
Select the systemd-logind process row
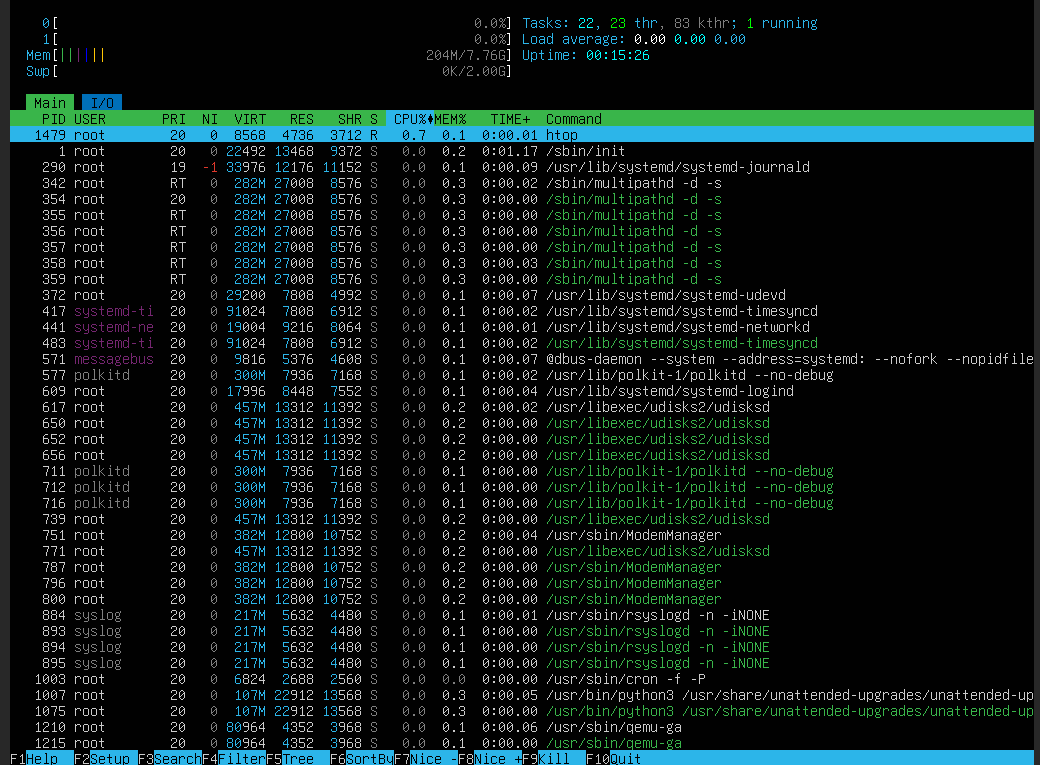pyautogui.click(x=522, y=391)
